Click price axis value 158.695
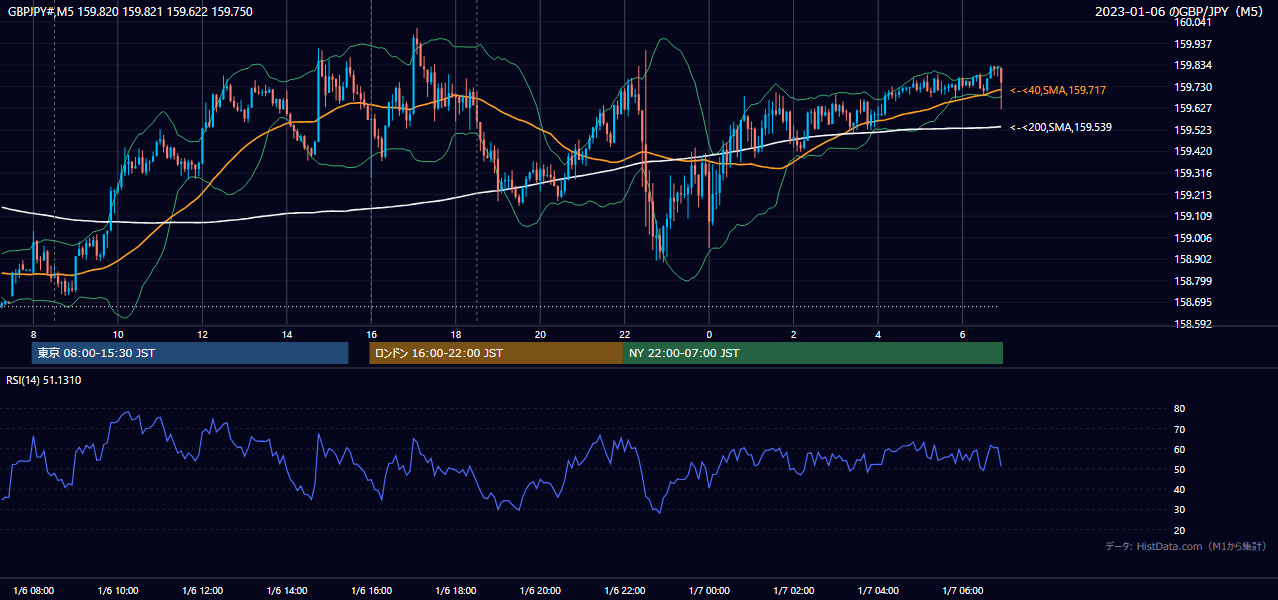 1194,302
